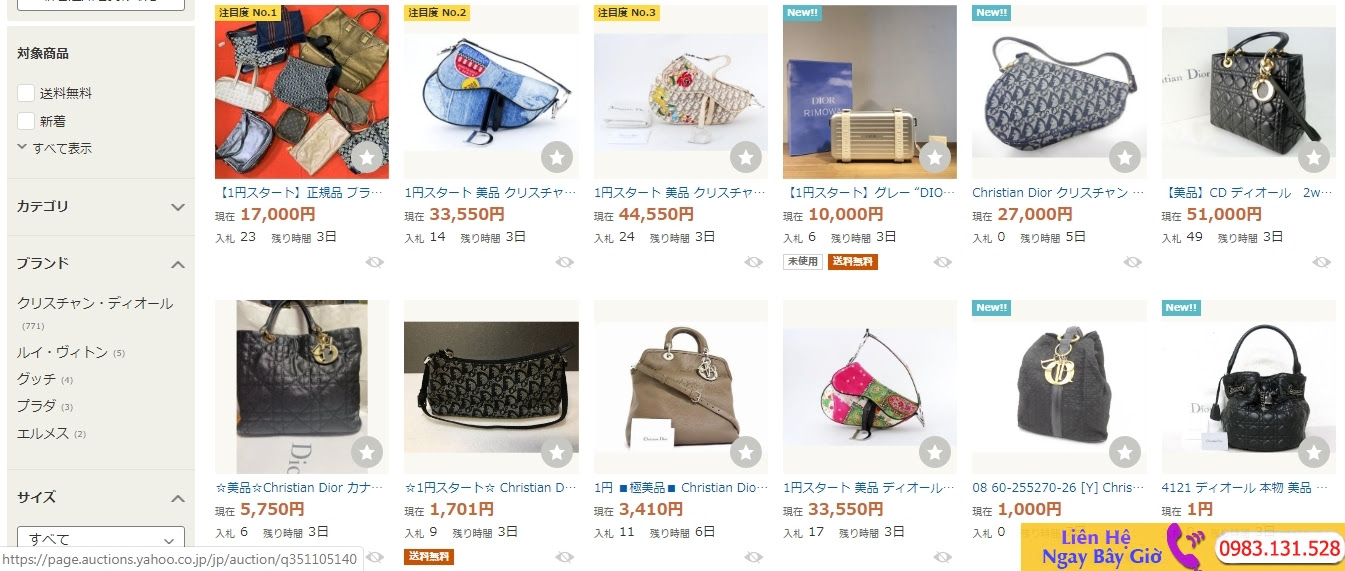Star the 1円 black drawstring bag
Image resolution: width=1345 pixels, height=571 pixels.
(x=1314, y=452)
